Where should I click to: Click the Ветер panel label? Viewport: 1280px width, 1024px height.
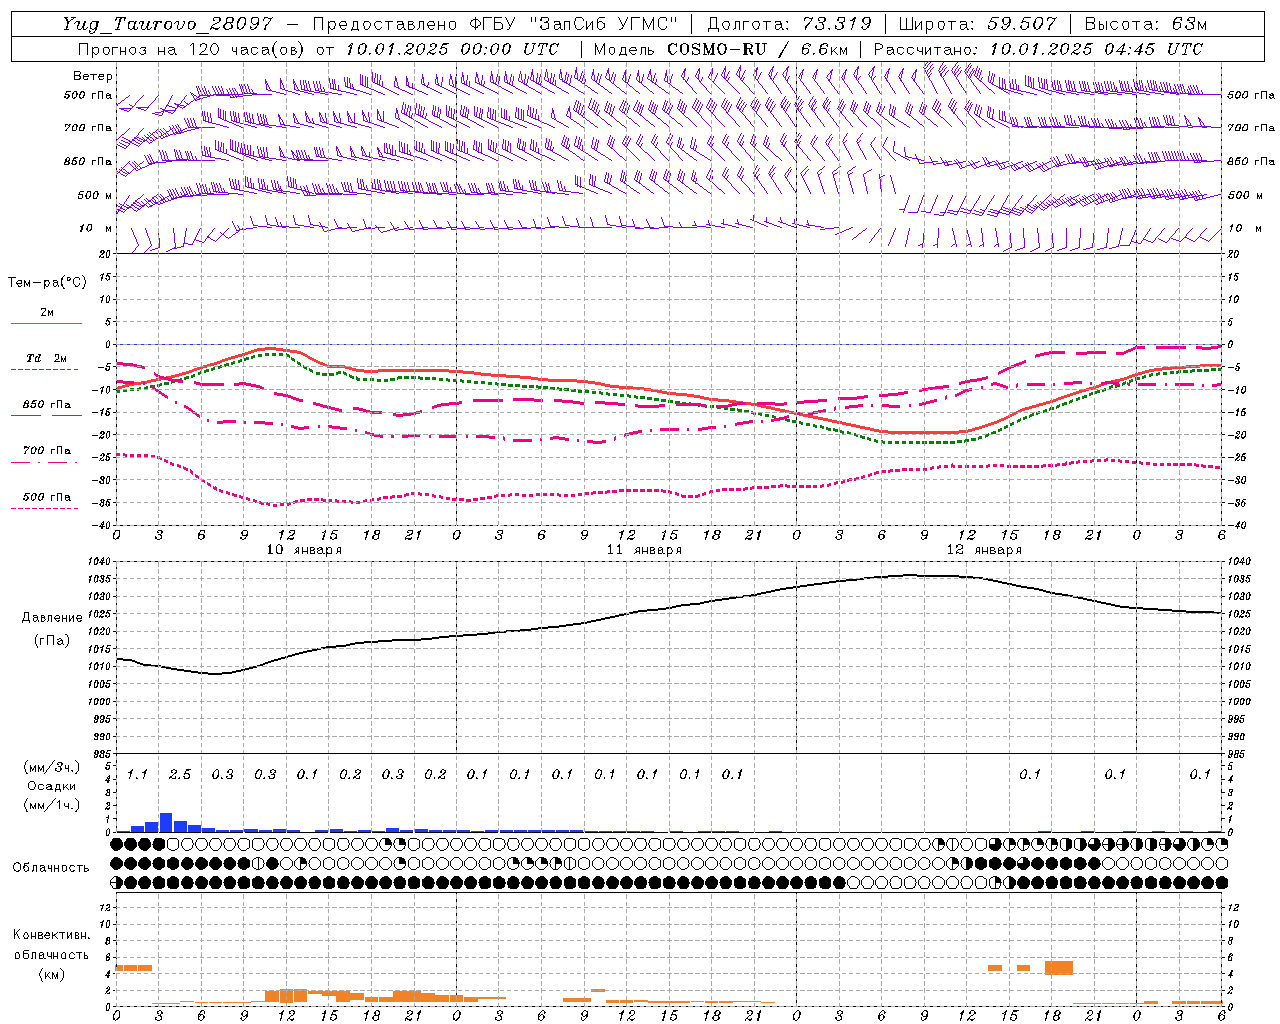(93, 76)
